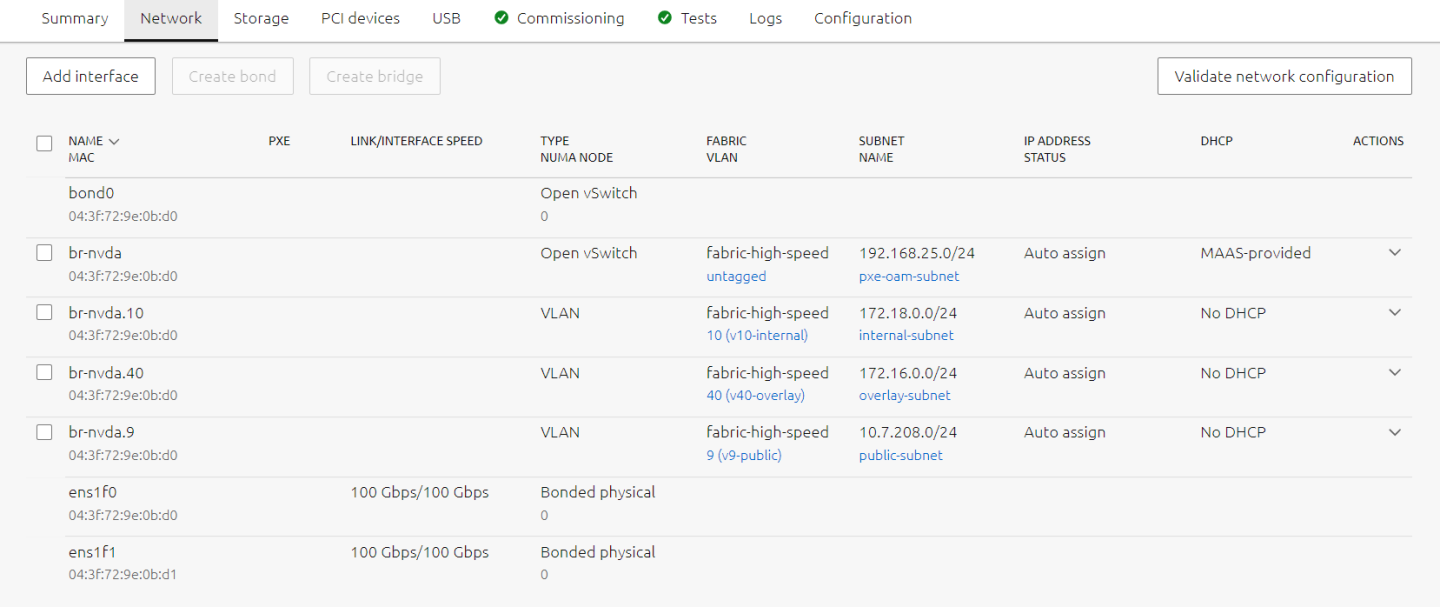
Task: Open actions chevron for br-nvda.10
Action: click(x=1395, y=313)
